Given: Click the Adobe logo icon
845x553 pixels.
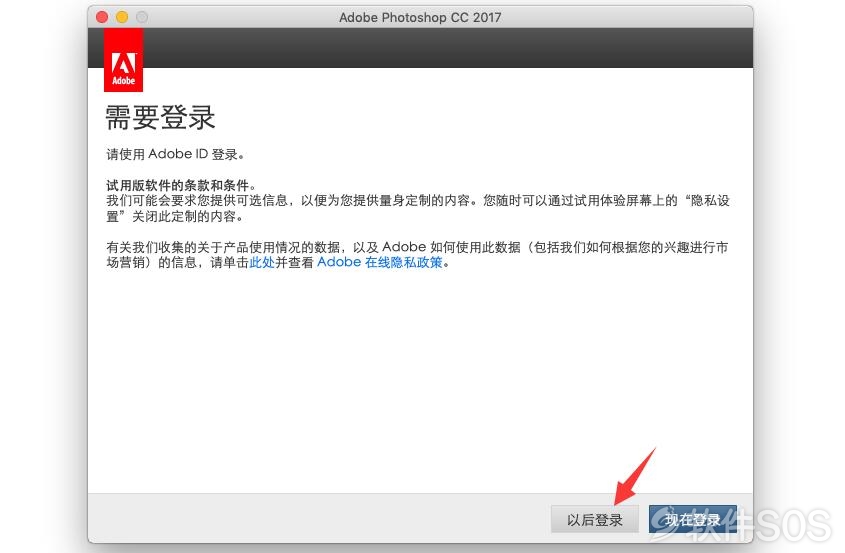Looking at the screenshot, I should pyautogui.click(x=123, y=60).
